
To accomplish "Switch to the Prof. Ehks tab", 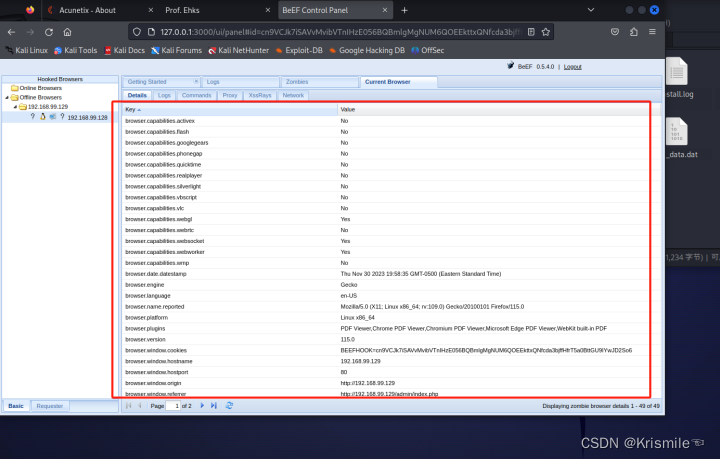I will click(217, 10).
